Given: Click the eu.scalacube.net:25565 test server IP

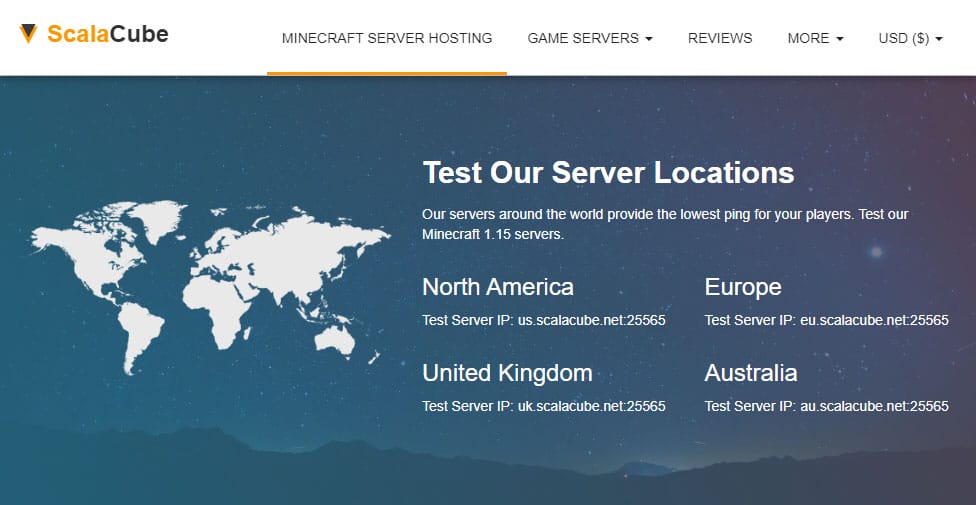Looking at the screenshot, I should pos(874,321).
